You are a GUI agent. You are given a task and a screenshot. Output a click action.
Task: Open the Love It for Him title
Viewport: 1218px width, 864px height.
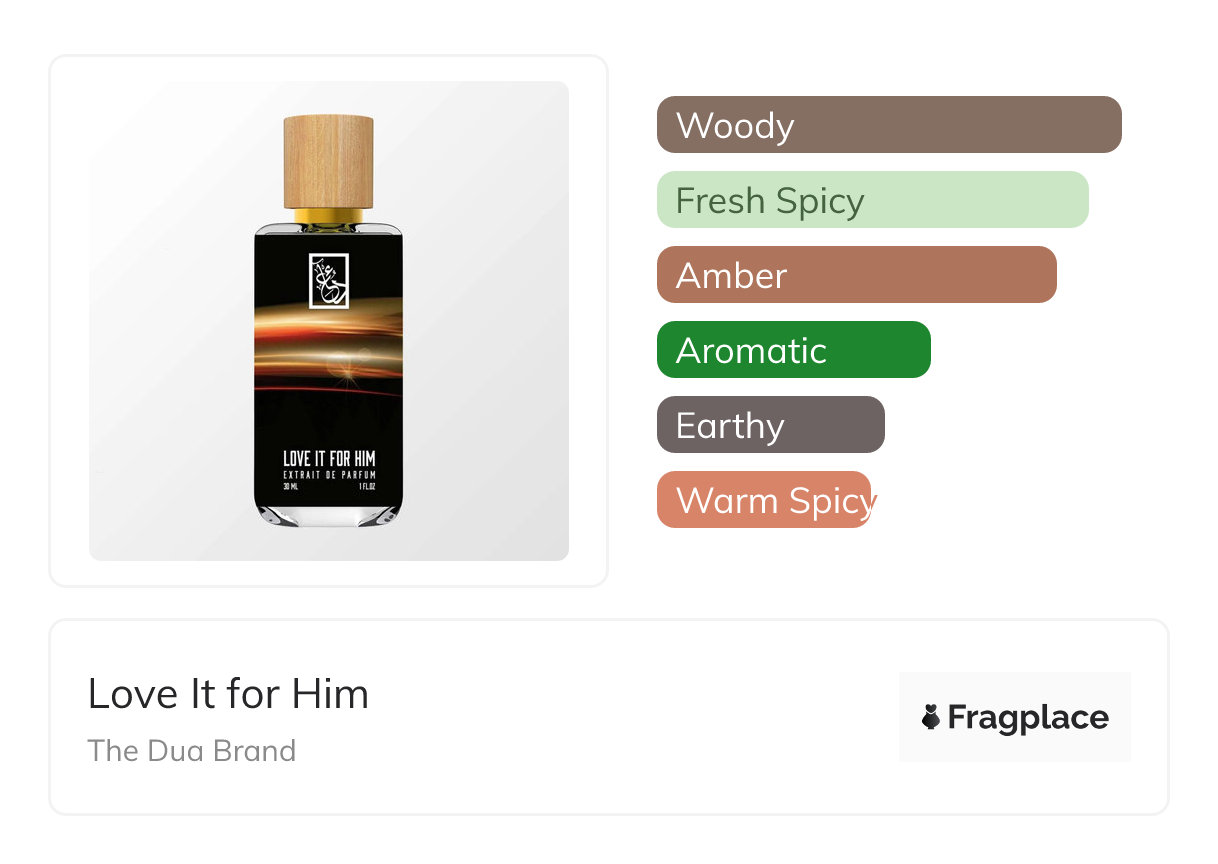tap(228, 694)
